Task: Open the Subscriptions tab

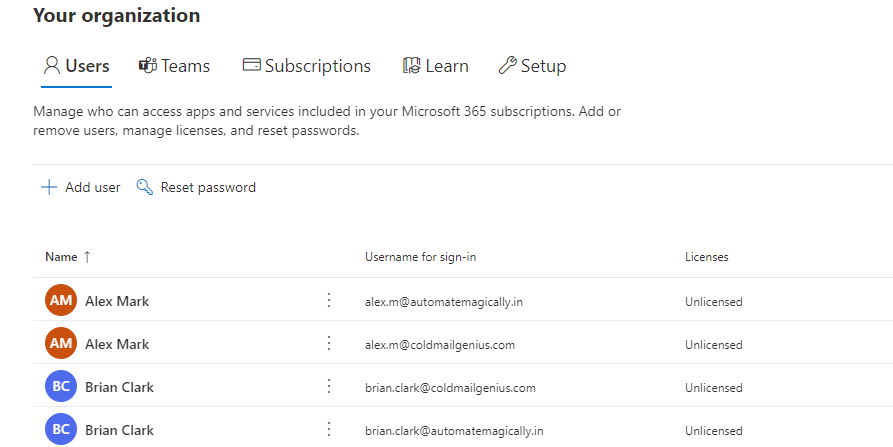Action: (x=307, y=66)
